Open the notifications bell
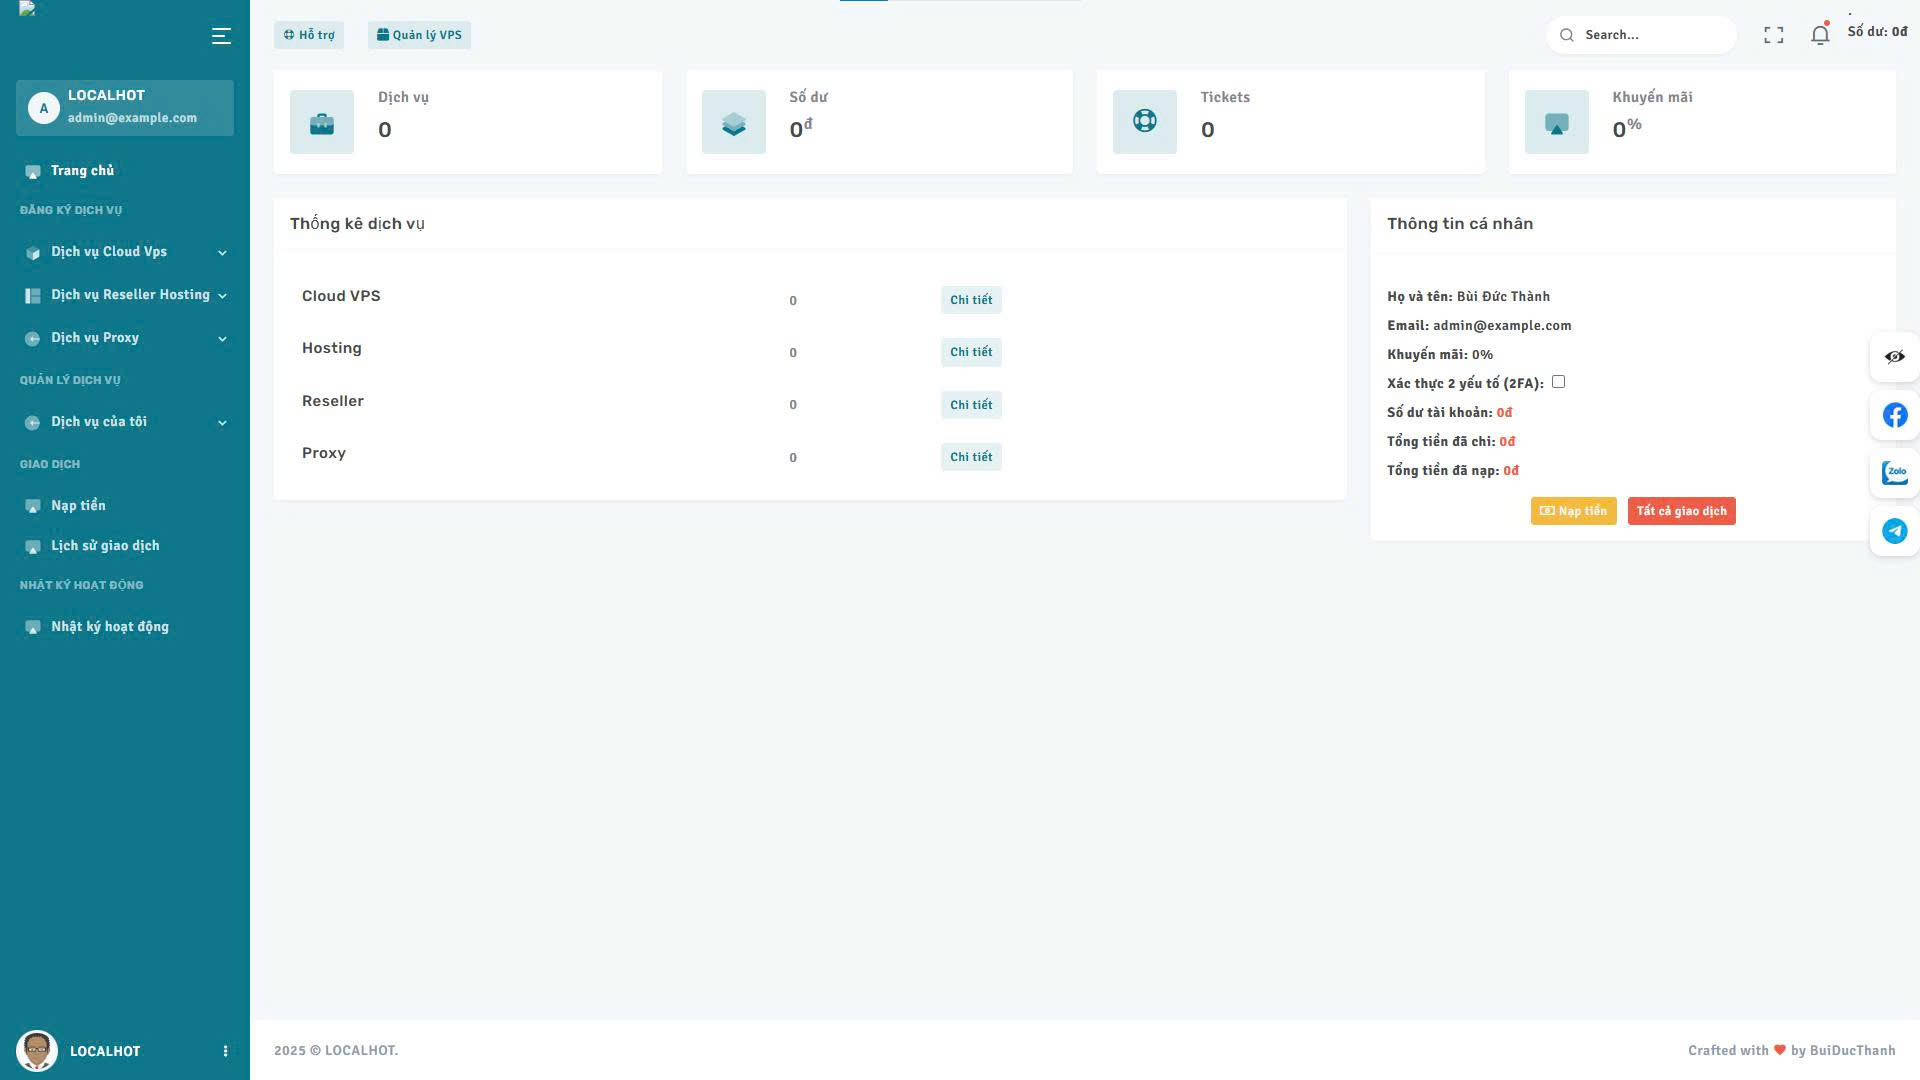Screen dimensions: 1920x1080 point(1820,35)
